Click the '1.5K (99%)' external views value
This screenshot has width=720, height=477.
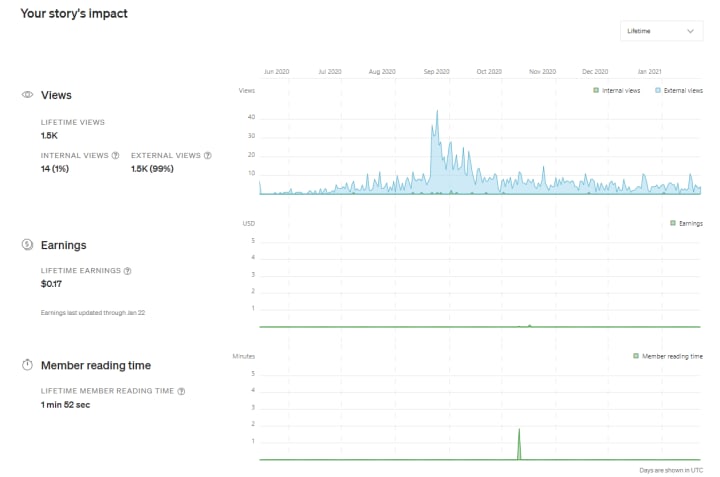(152, 168)
